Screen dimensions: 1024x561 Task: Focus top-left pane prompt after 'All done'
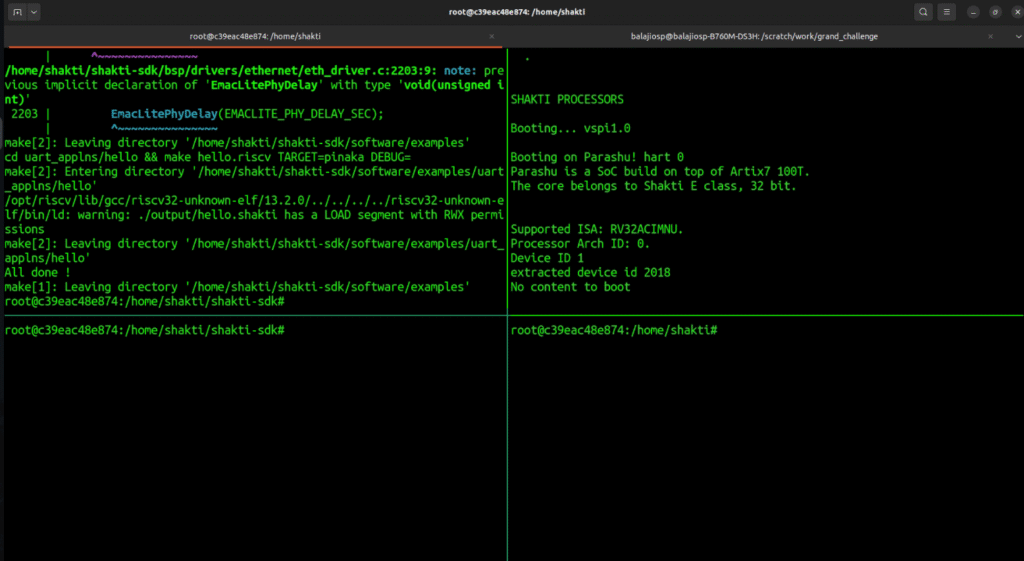tap(144, 301)
